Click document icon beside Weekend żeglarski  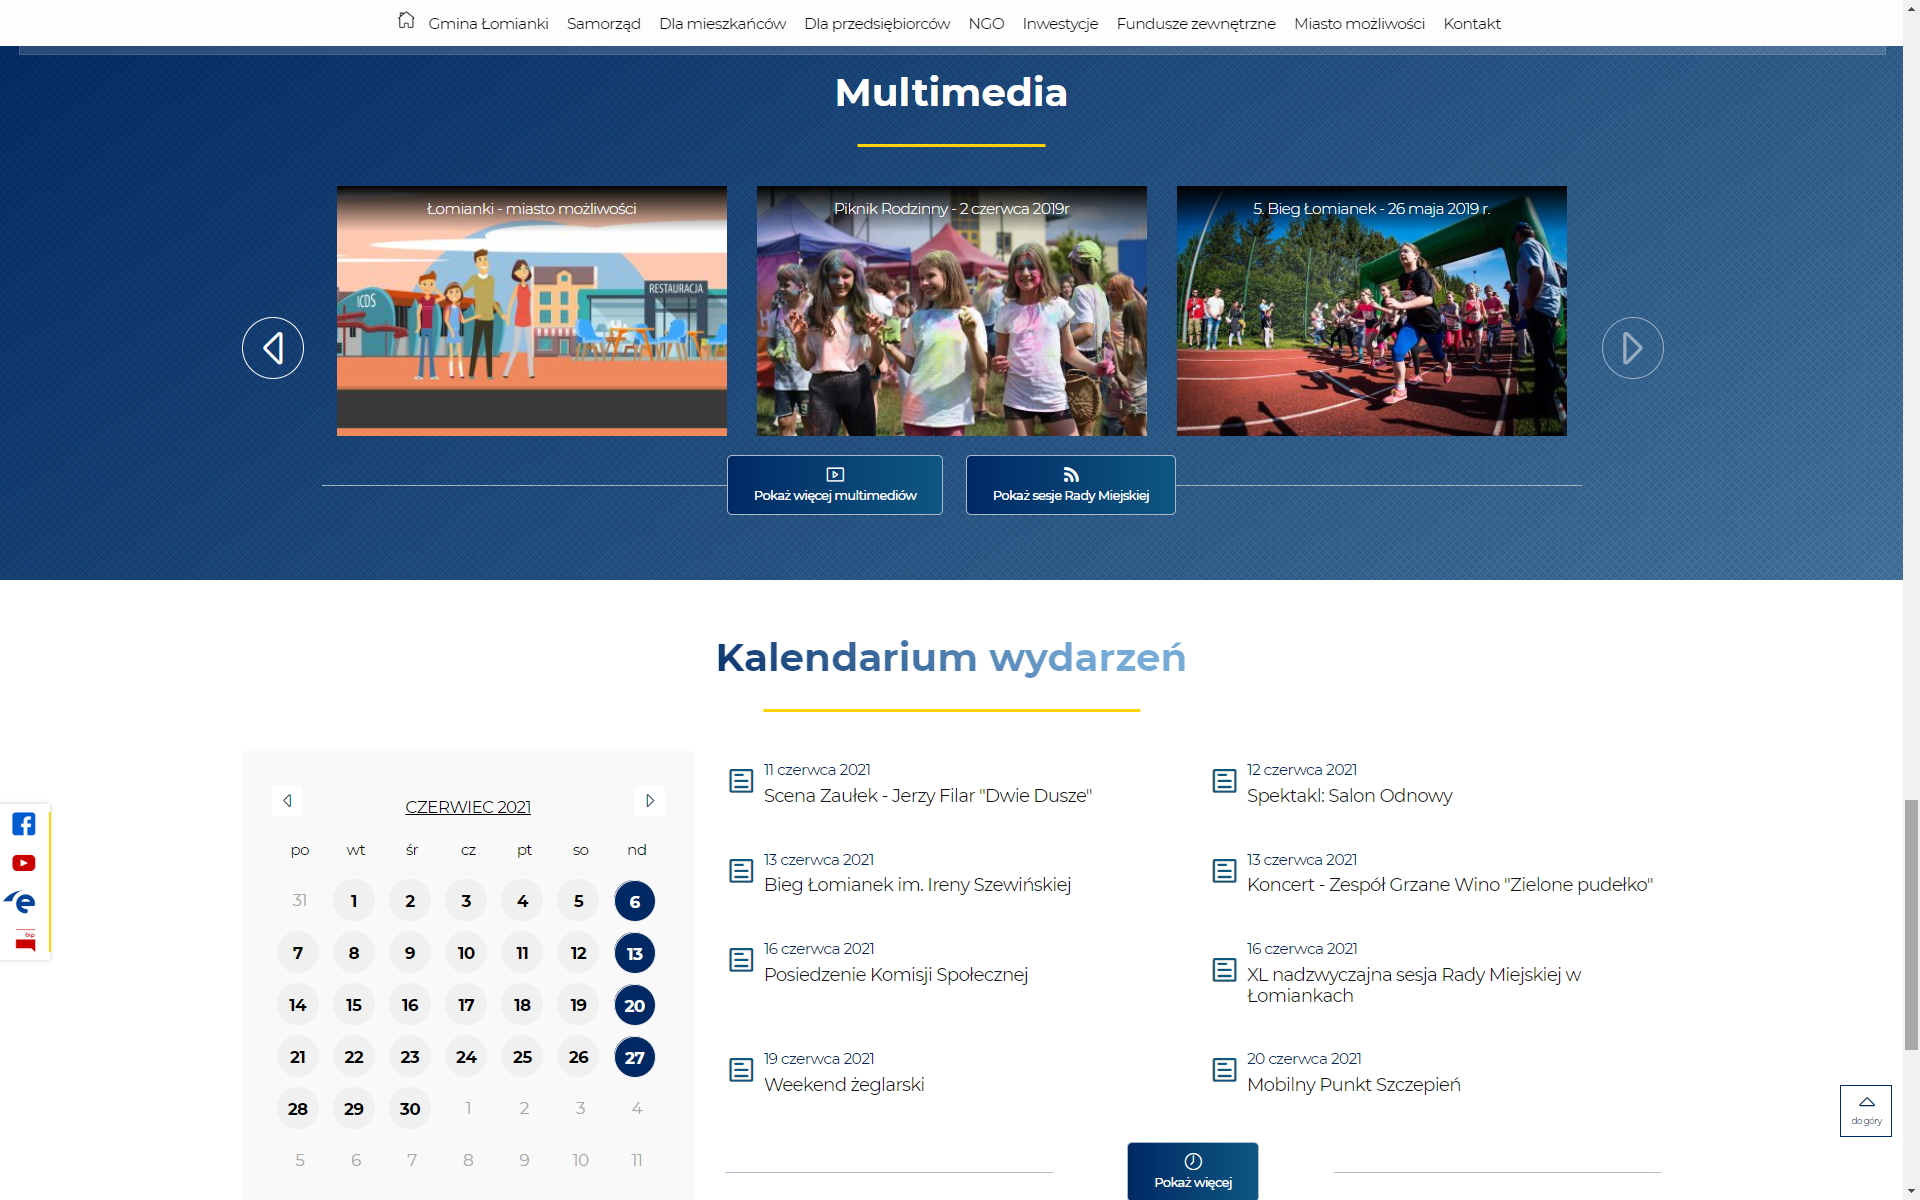point(741,1070)
